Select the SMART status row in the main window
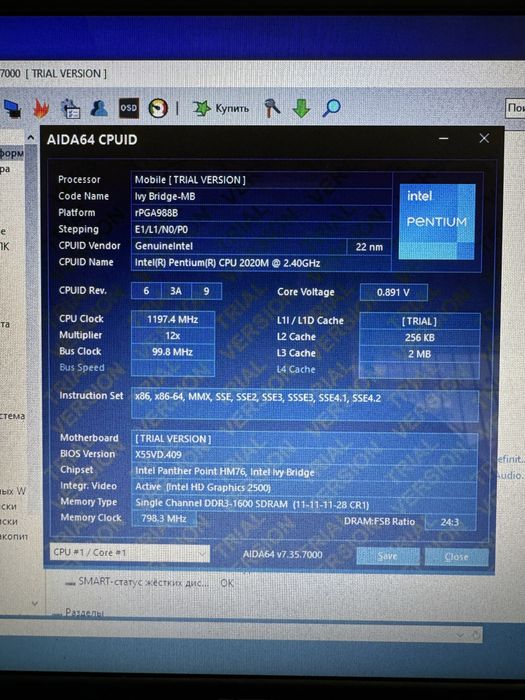The height and width of the screenshot is (700, 525). [x=150, y=583]
